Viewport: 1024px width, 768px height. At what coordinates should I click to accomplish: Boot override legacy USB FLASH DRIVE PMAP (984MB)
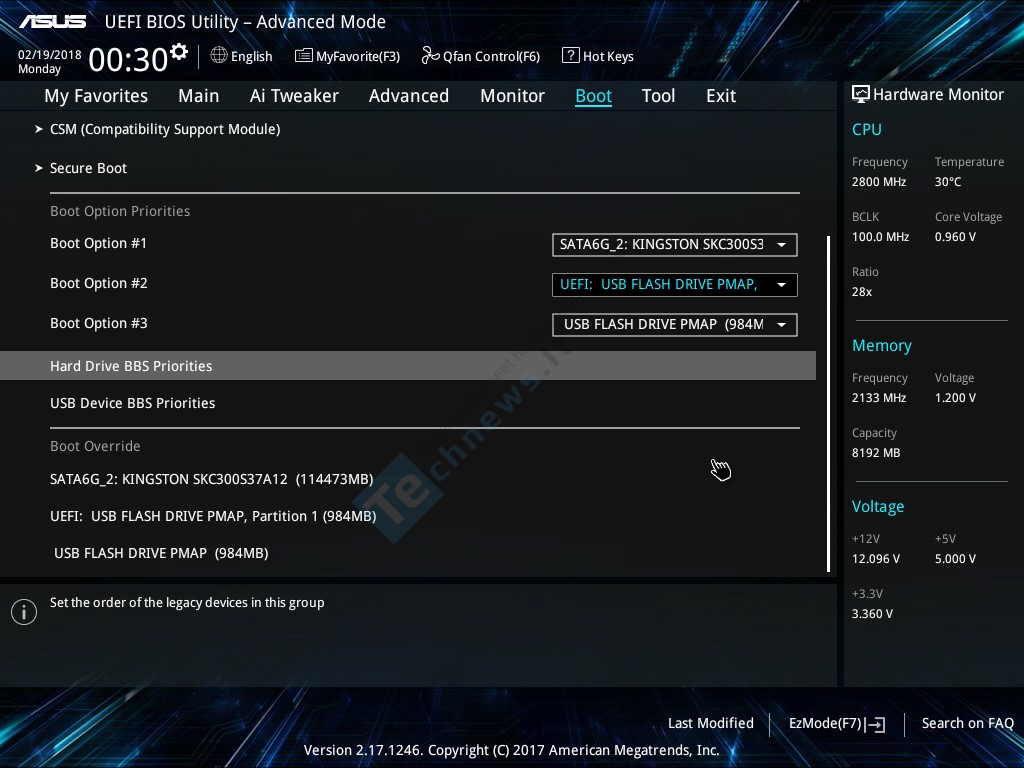(161, 553)
